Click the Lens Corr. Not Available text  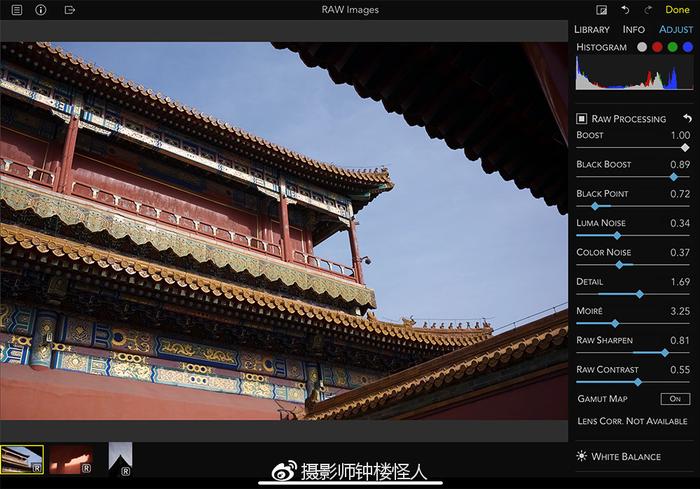(632, 421)
